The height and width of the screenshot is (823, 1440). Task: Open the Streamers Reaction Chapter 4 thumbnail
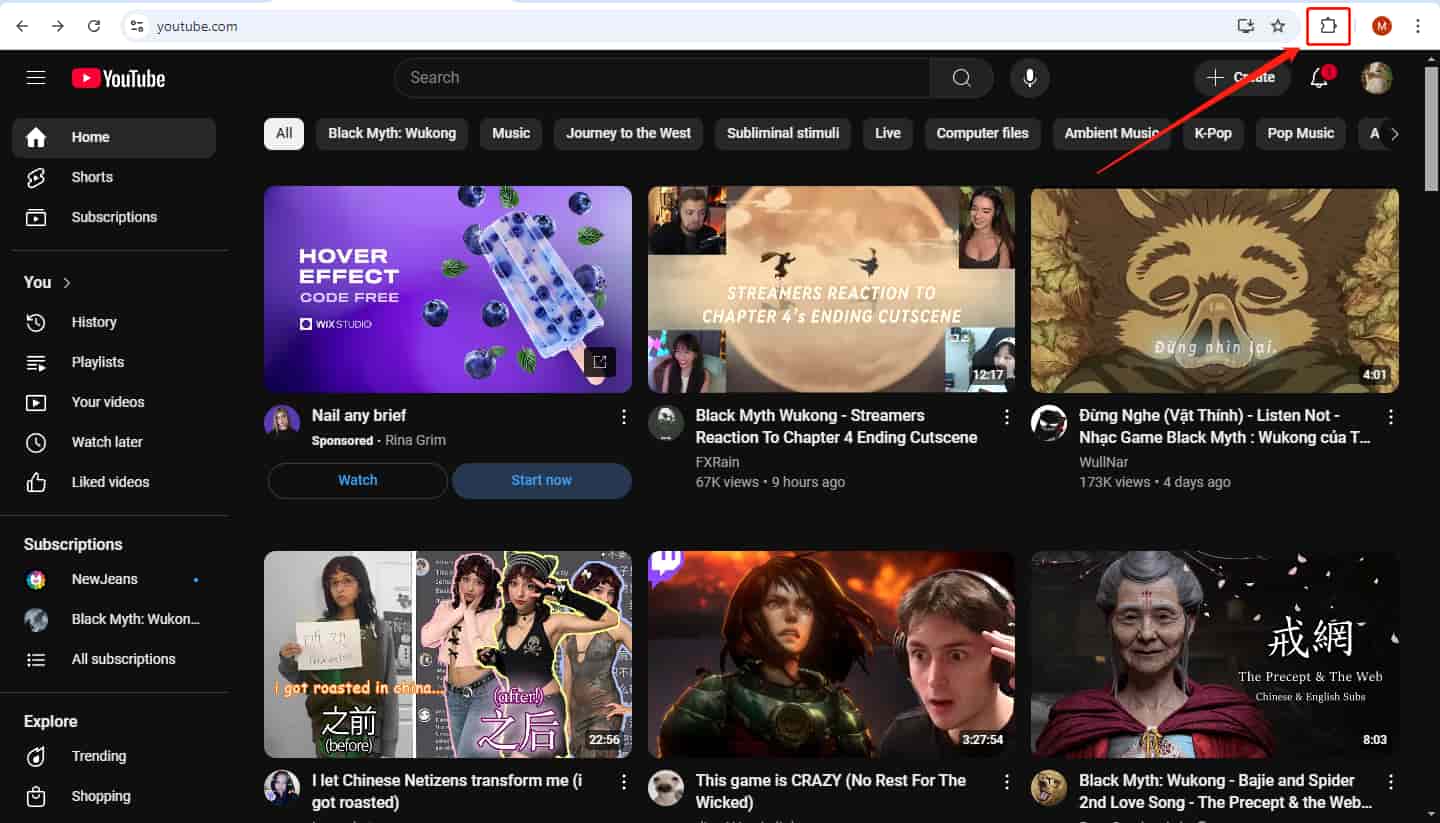(831, 289)
